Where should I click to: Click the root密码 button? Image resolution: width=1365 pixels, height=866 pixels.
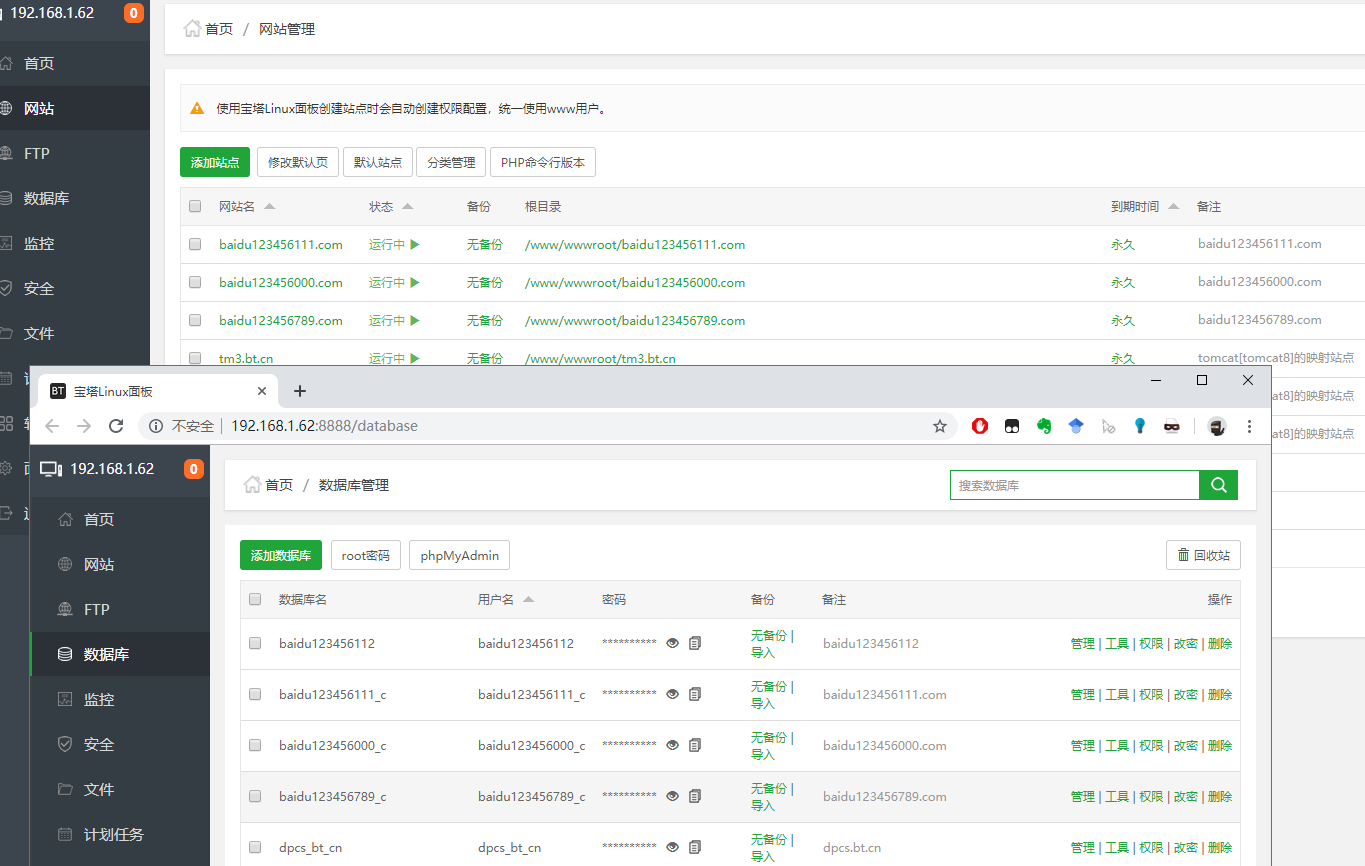coord(366,555)
